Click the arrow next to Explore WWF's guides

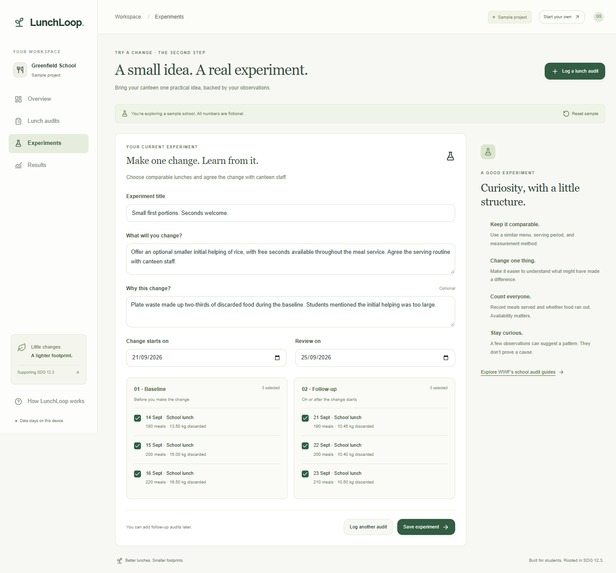pyautogui.click(x=561, y=372)
